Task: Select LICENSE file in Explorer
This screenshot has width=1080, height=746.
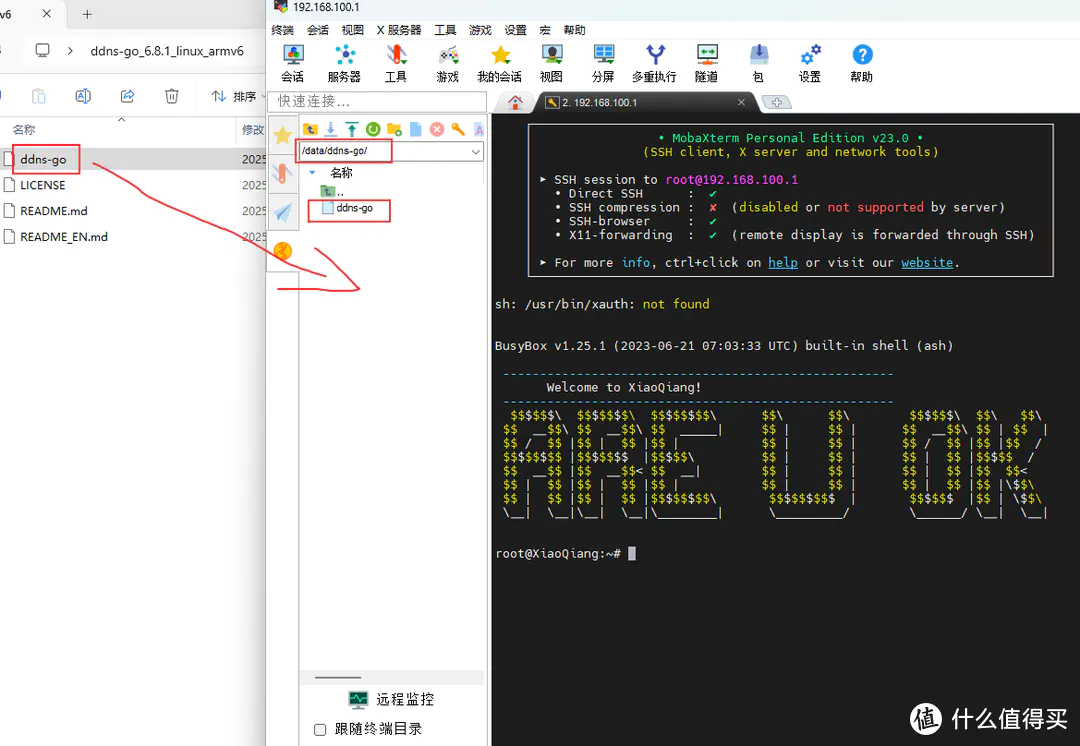Action: pyautogui.click(x=43, y=185)
